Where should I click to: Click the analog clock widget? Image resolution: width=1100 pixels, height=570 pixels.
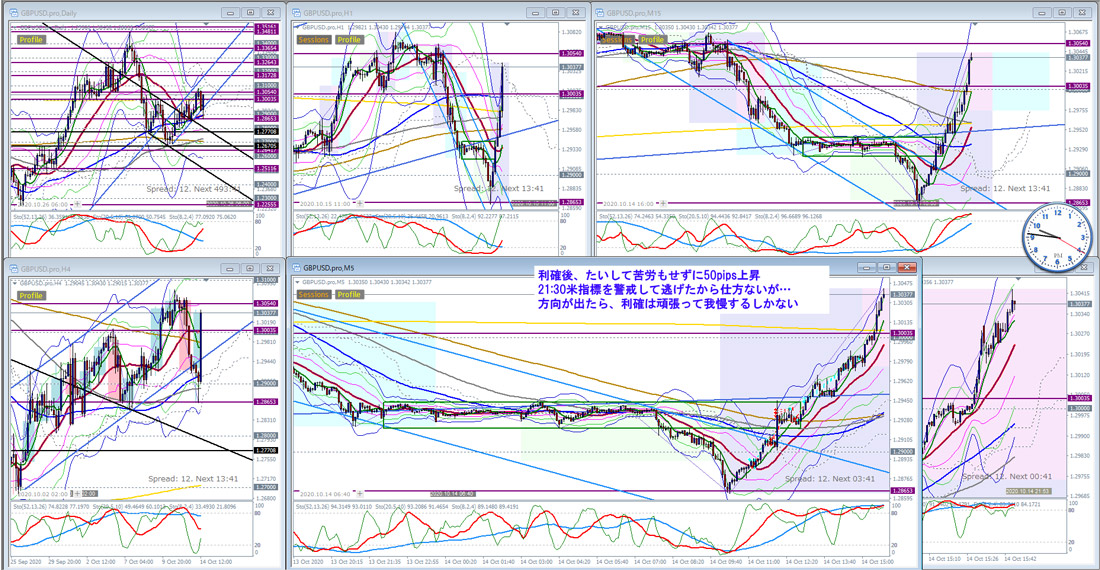(1057, 238)
